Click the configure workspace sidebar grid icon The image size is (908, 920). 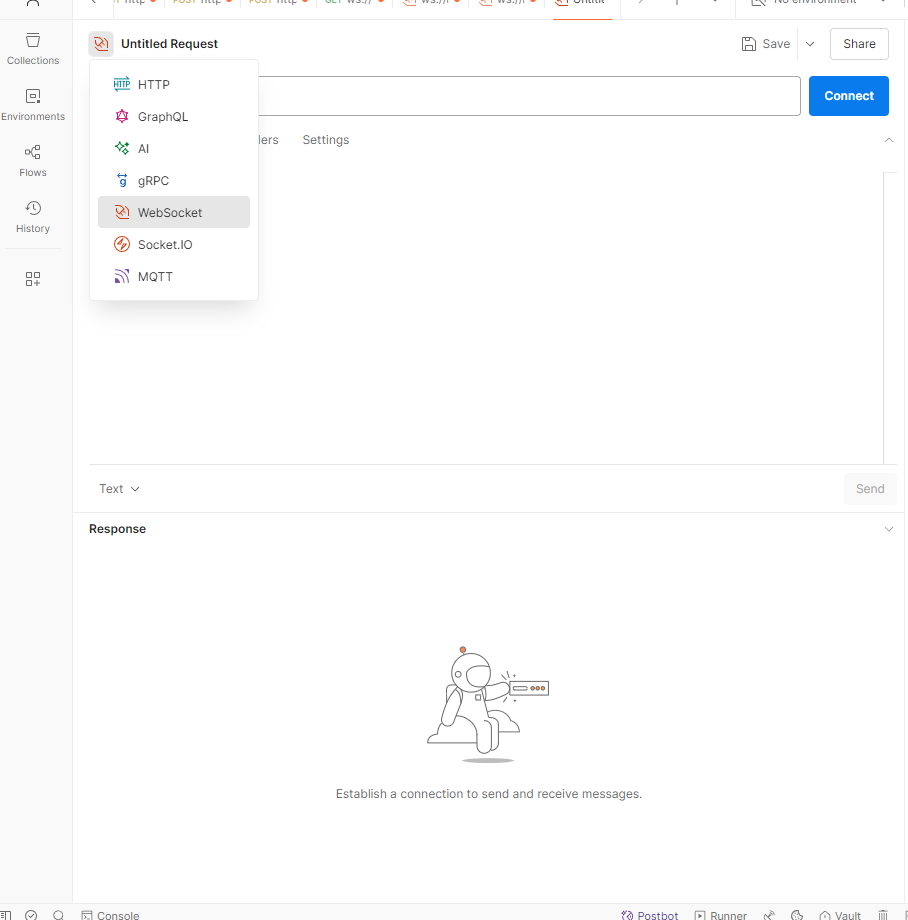click(33, 279)
